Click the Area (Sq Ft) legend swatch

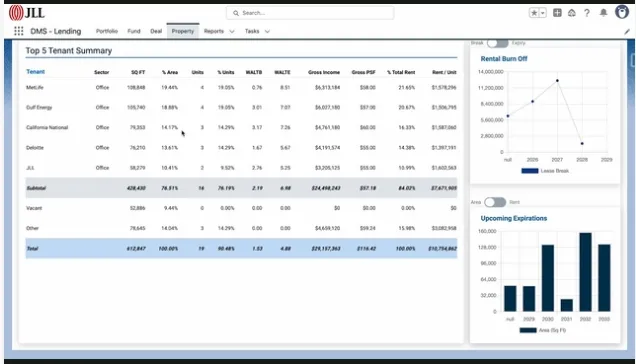[x=528, y=330]
